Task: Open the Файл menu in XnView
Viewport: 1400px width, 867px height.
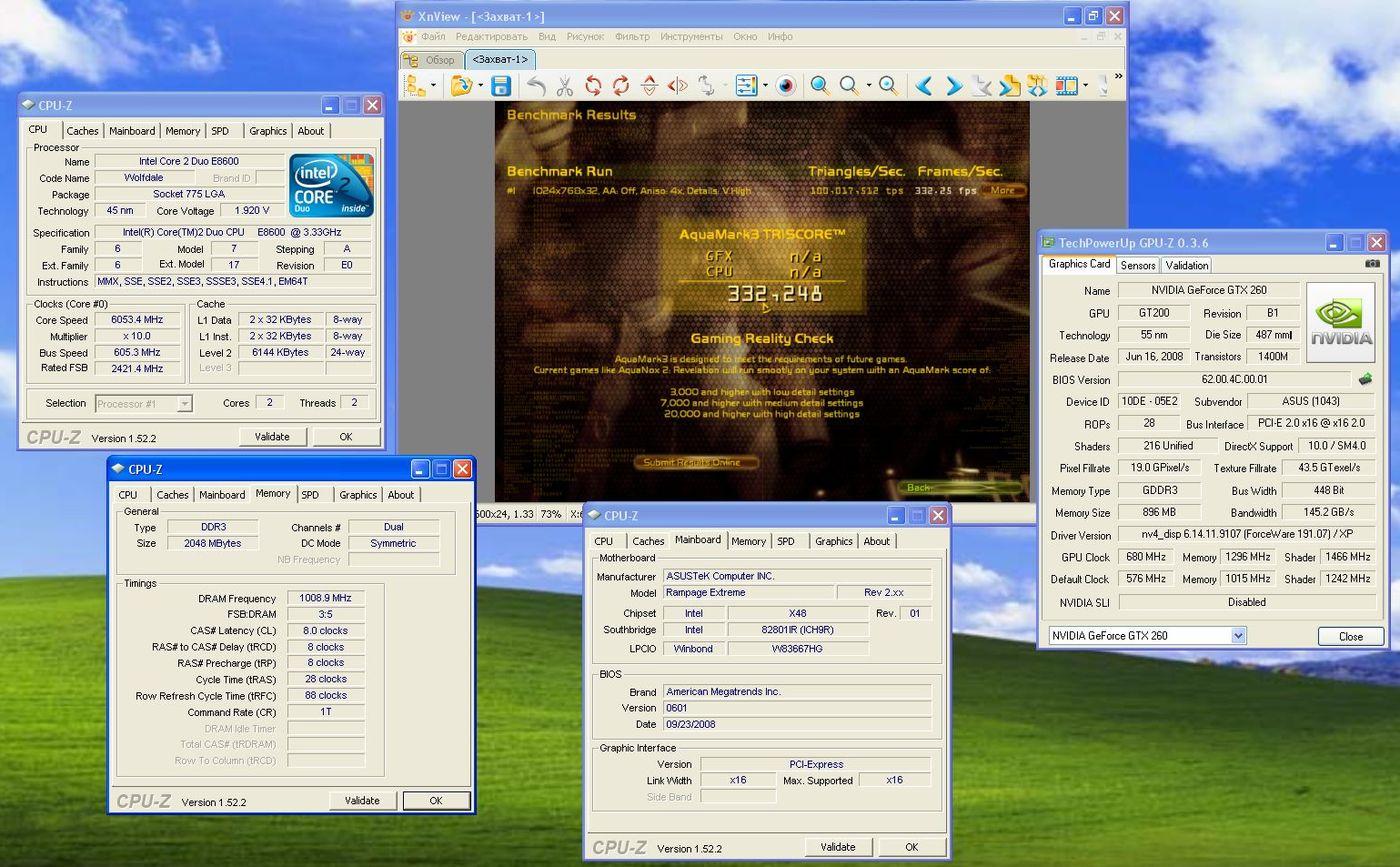Action: coord(433,37)
